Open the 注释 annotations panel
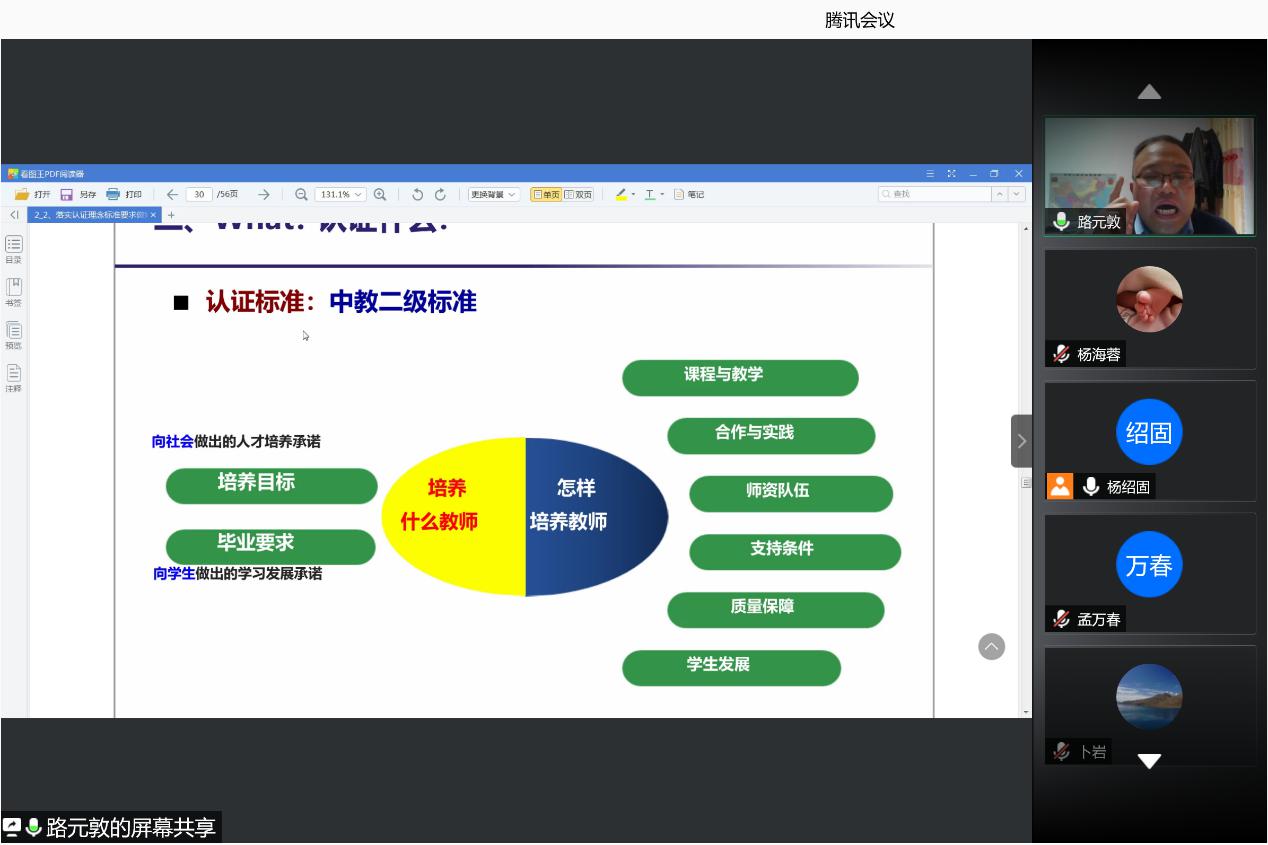 coord(13,377)
